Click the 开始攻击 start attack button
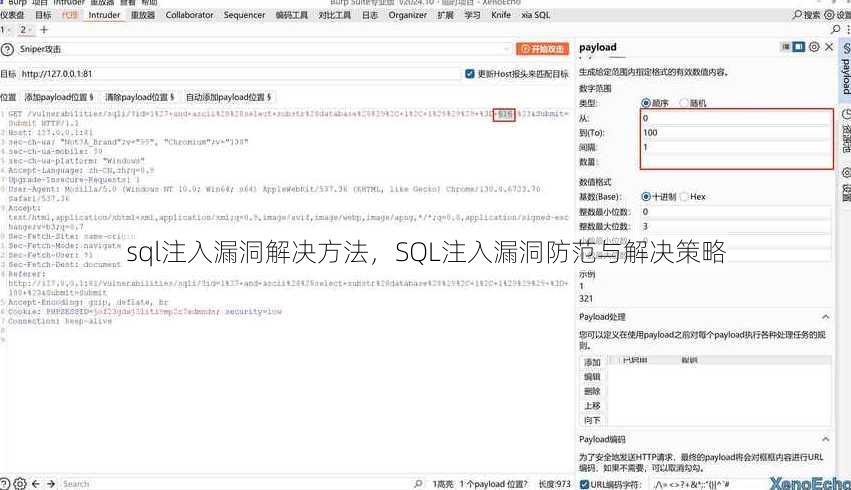Image resolution: width=851 pixels, height=490 pixels. pos(542,49)
